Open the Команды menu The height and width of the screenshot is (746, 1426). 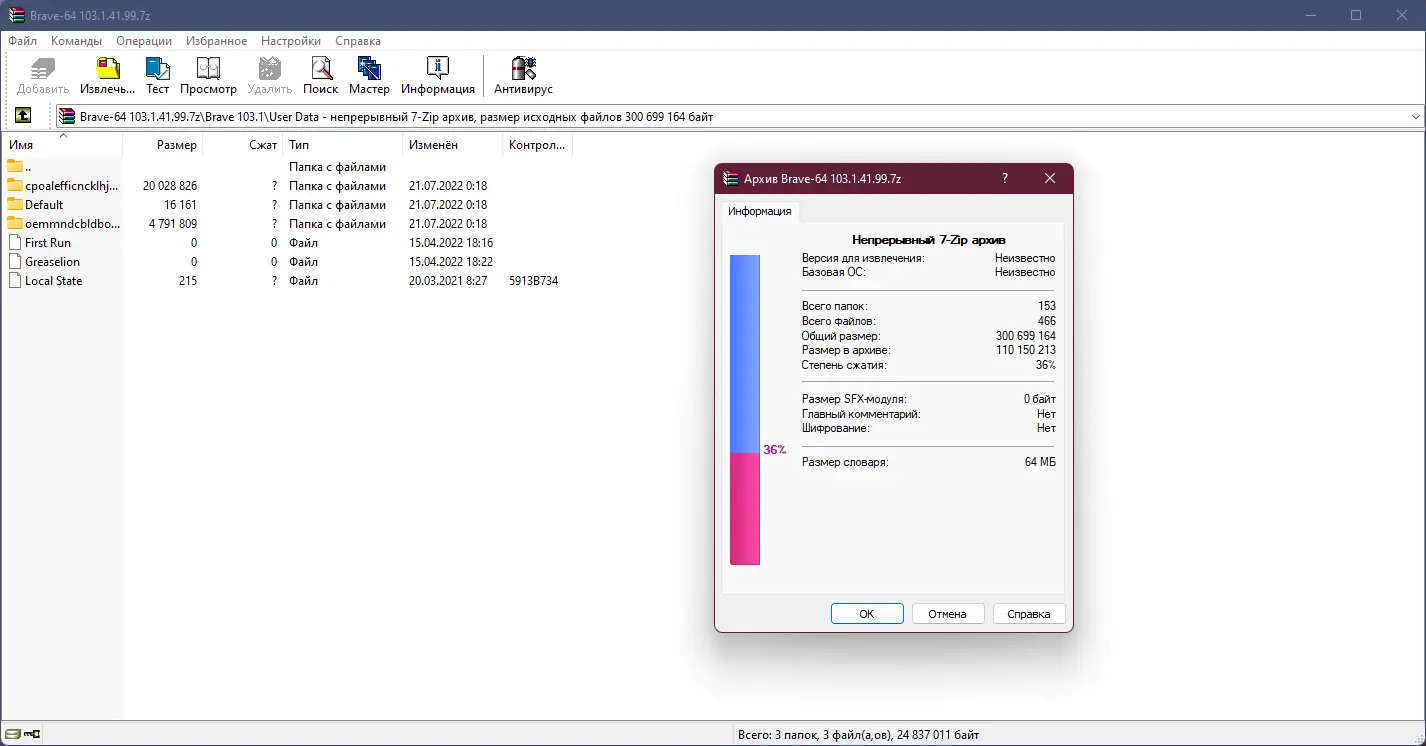pos(76,41)
